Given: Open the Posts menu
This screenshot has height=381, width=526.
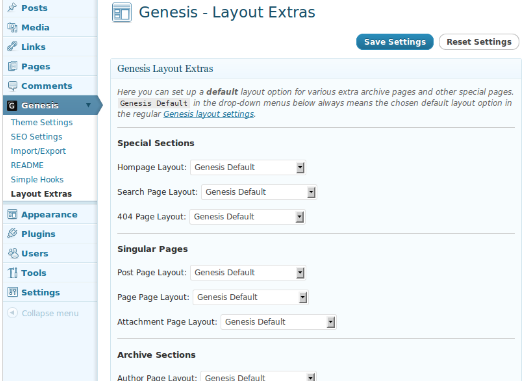Looking at the screenshot, I should (x=34, y=8).
